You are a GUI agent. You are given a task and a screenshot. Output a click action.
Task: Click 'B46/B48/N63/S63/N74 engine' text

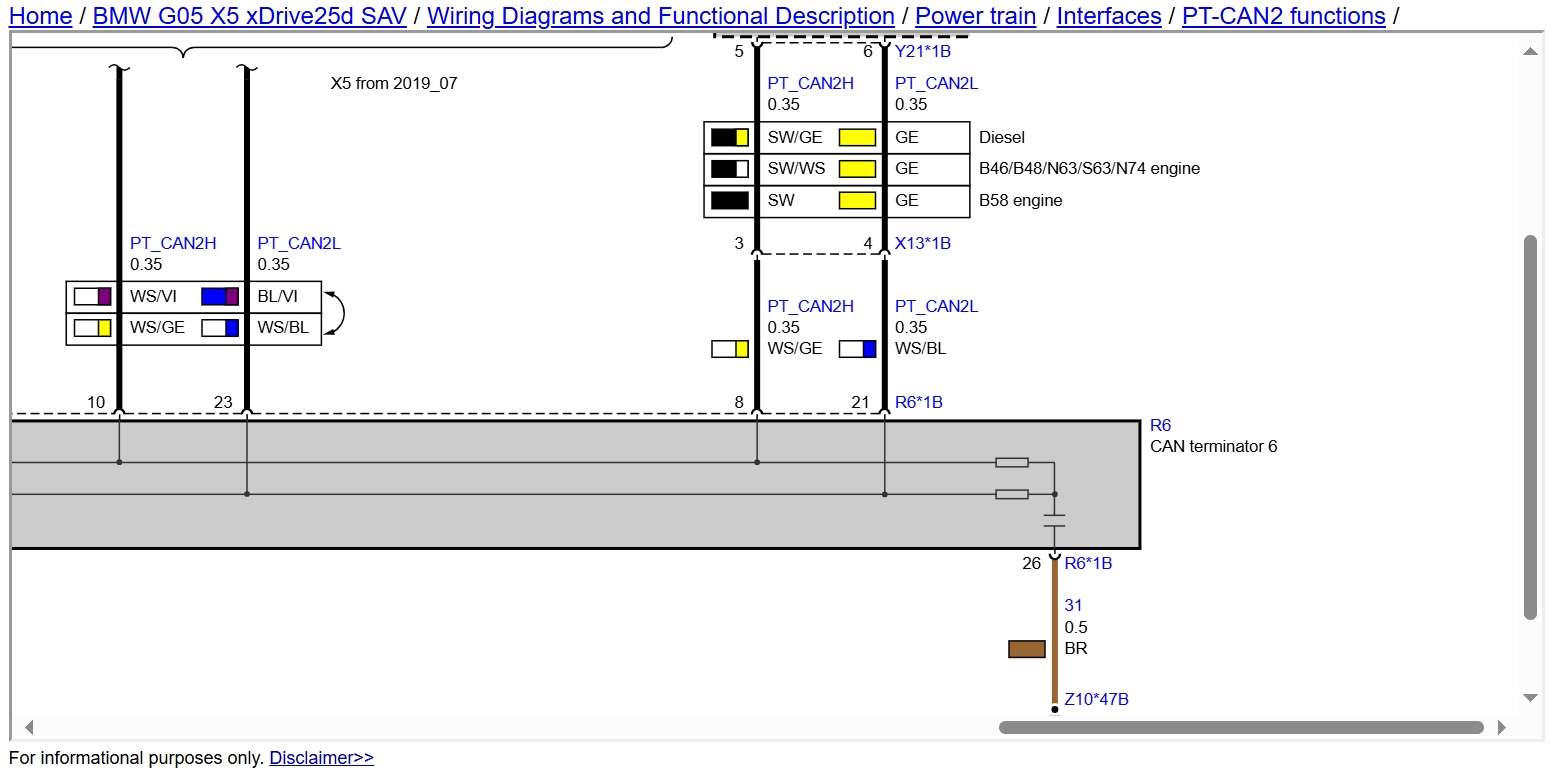point(1089,168)
